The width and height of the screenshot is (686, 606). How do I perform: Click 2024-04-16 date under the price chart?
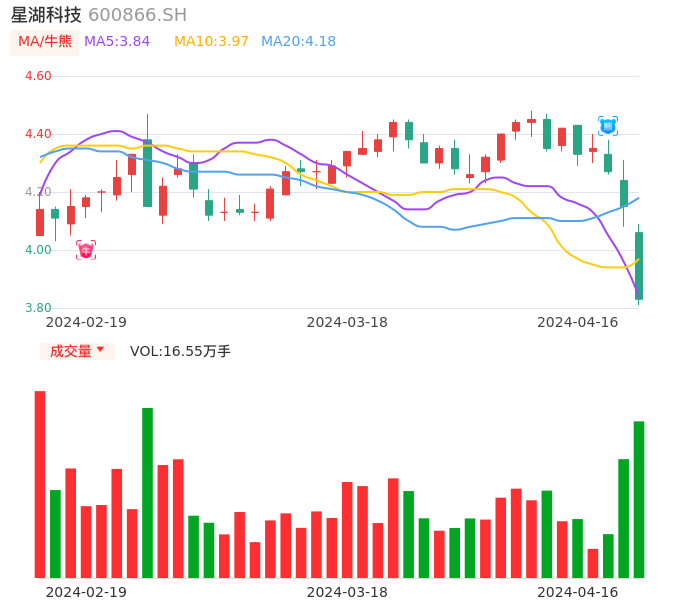[x=578, y=322]
